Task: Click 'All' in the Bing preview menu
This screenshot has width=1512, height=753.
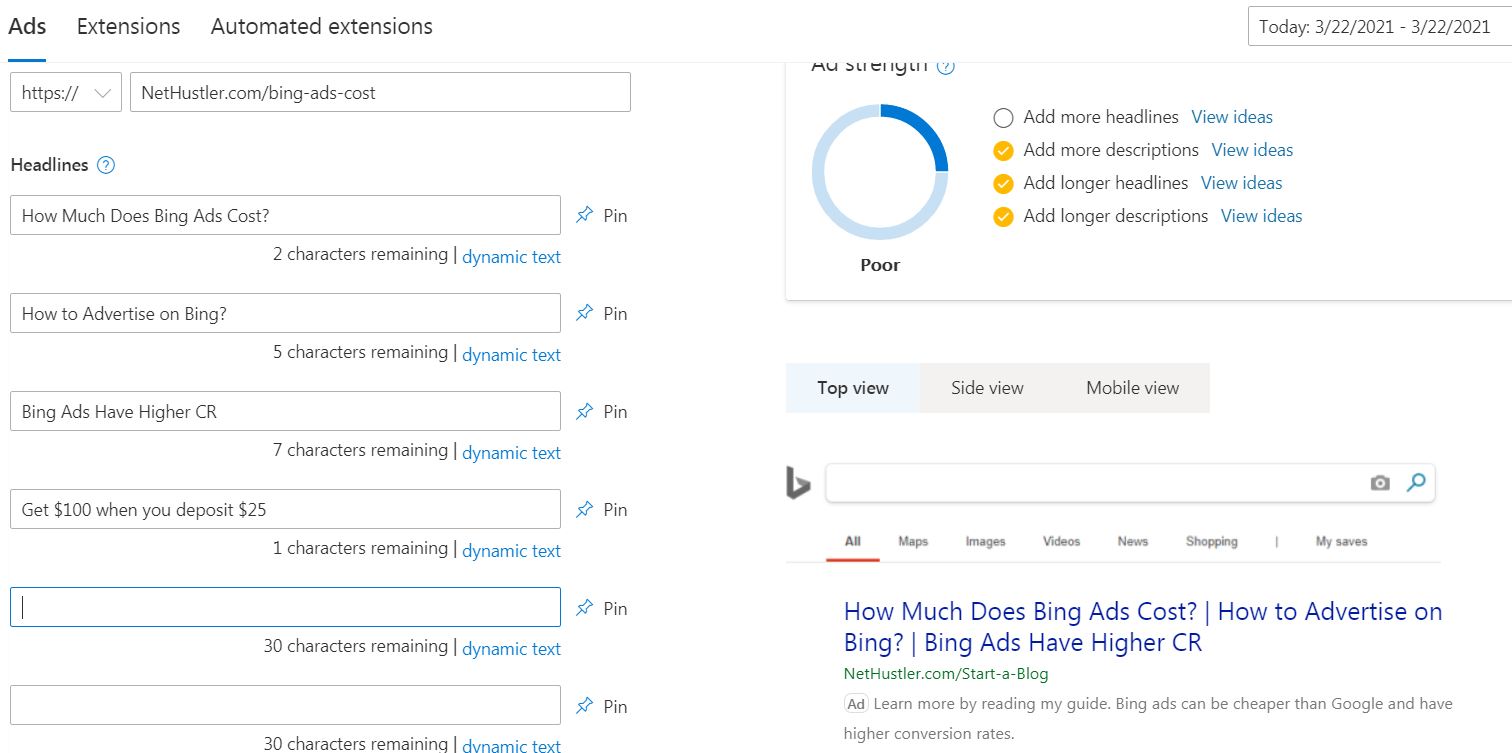Action: [853, 541]
